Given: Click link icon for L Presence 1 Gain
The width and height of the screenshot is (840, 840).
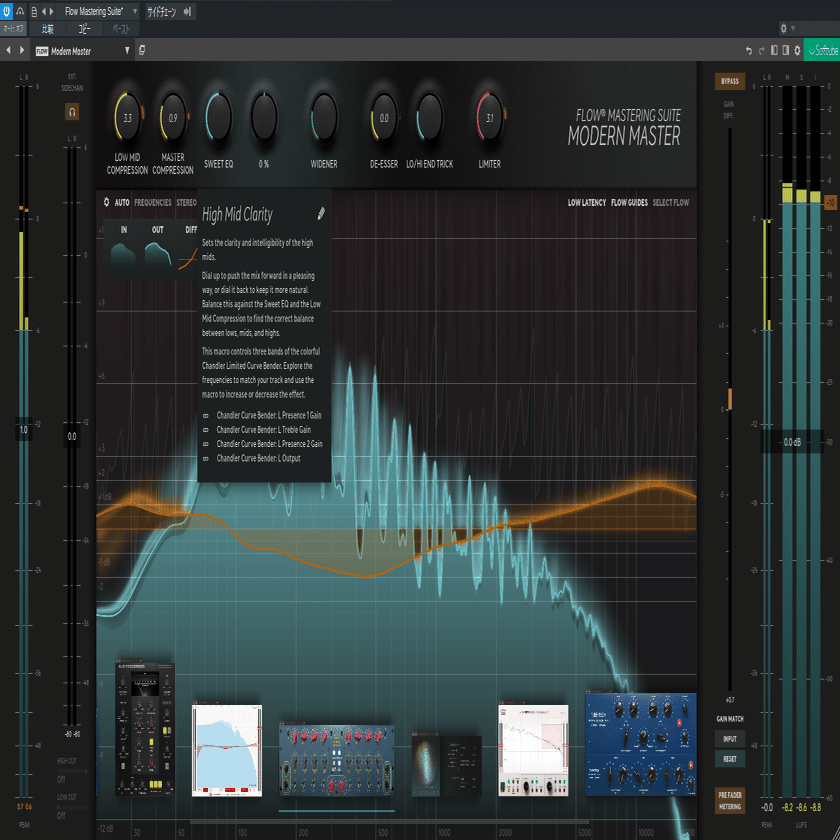Looking at the screenshot, I should (206, 415).
